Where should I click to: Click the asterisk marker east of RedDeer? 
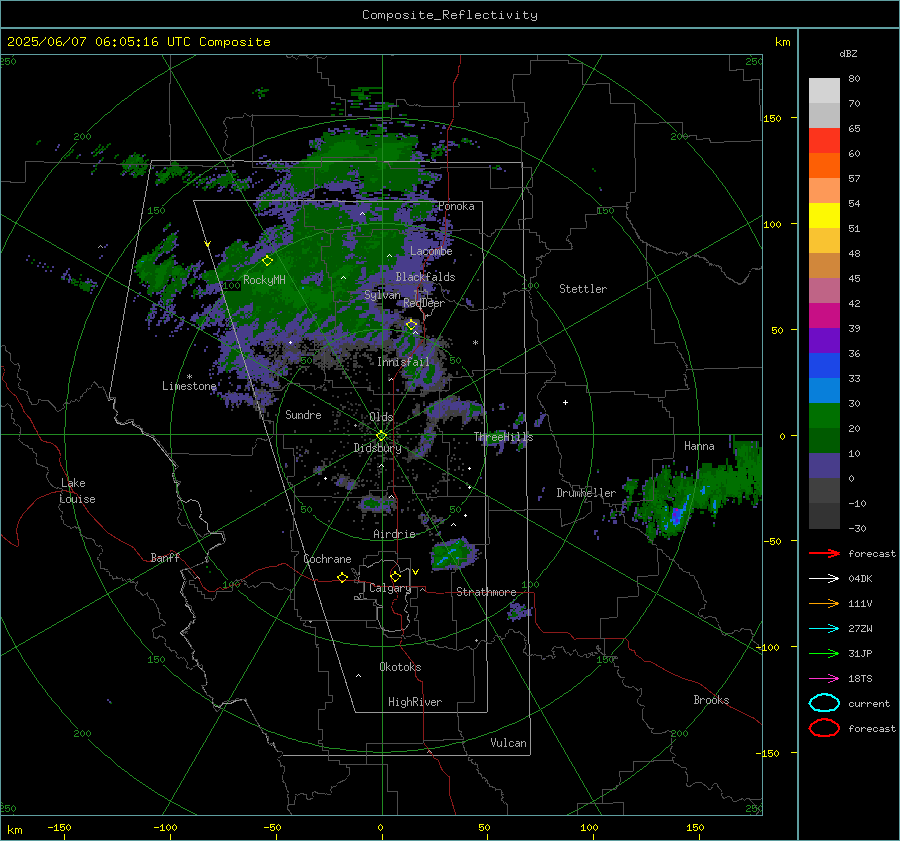[475, 343]
